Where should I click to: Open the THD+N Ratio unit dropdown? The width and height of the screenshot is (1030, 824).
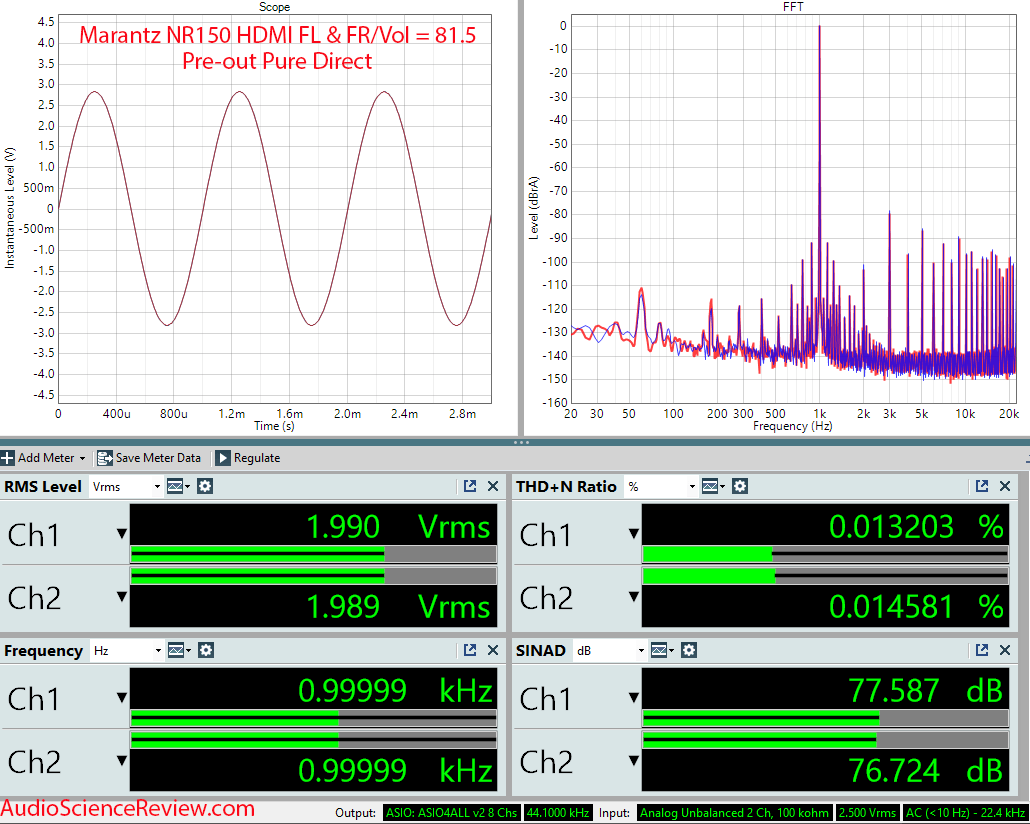coord(661,486)
